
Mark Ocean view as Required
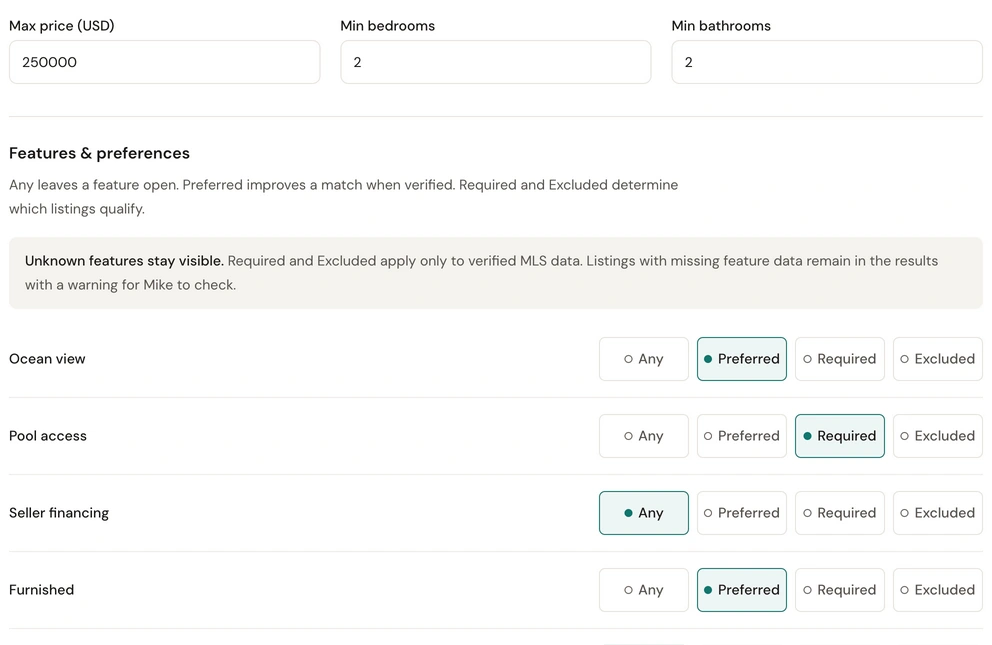click(x=840, y=359)
